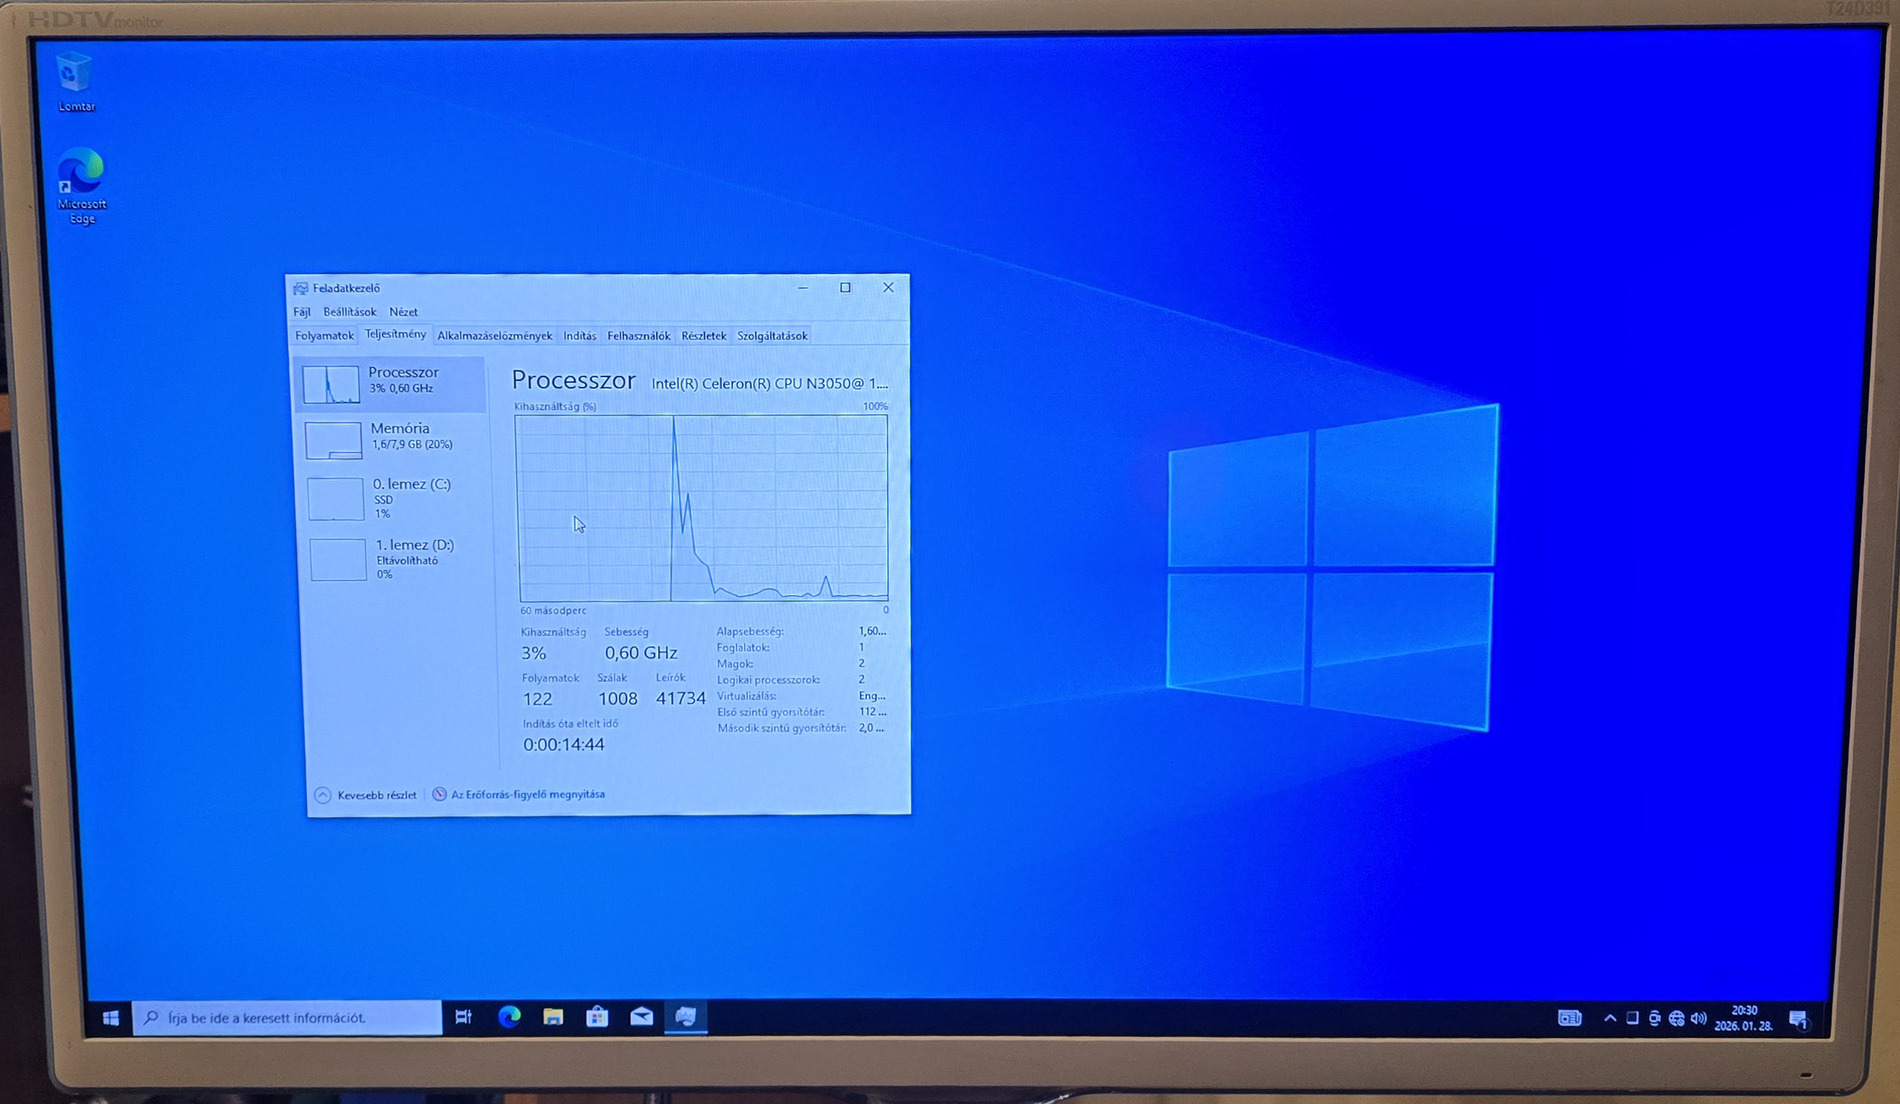Viewport: 1900px width, 1104px height.
Task: Click the Feladatkezelő title bar icon
Action: pos(300,288)
